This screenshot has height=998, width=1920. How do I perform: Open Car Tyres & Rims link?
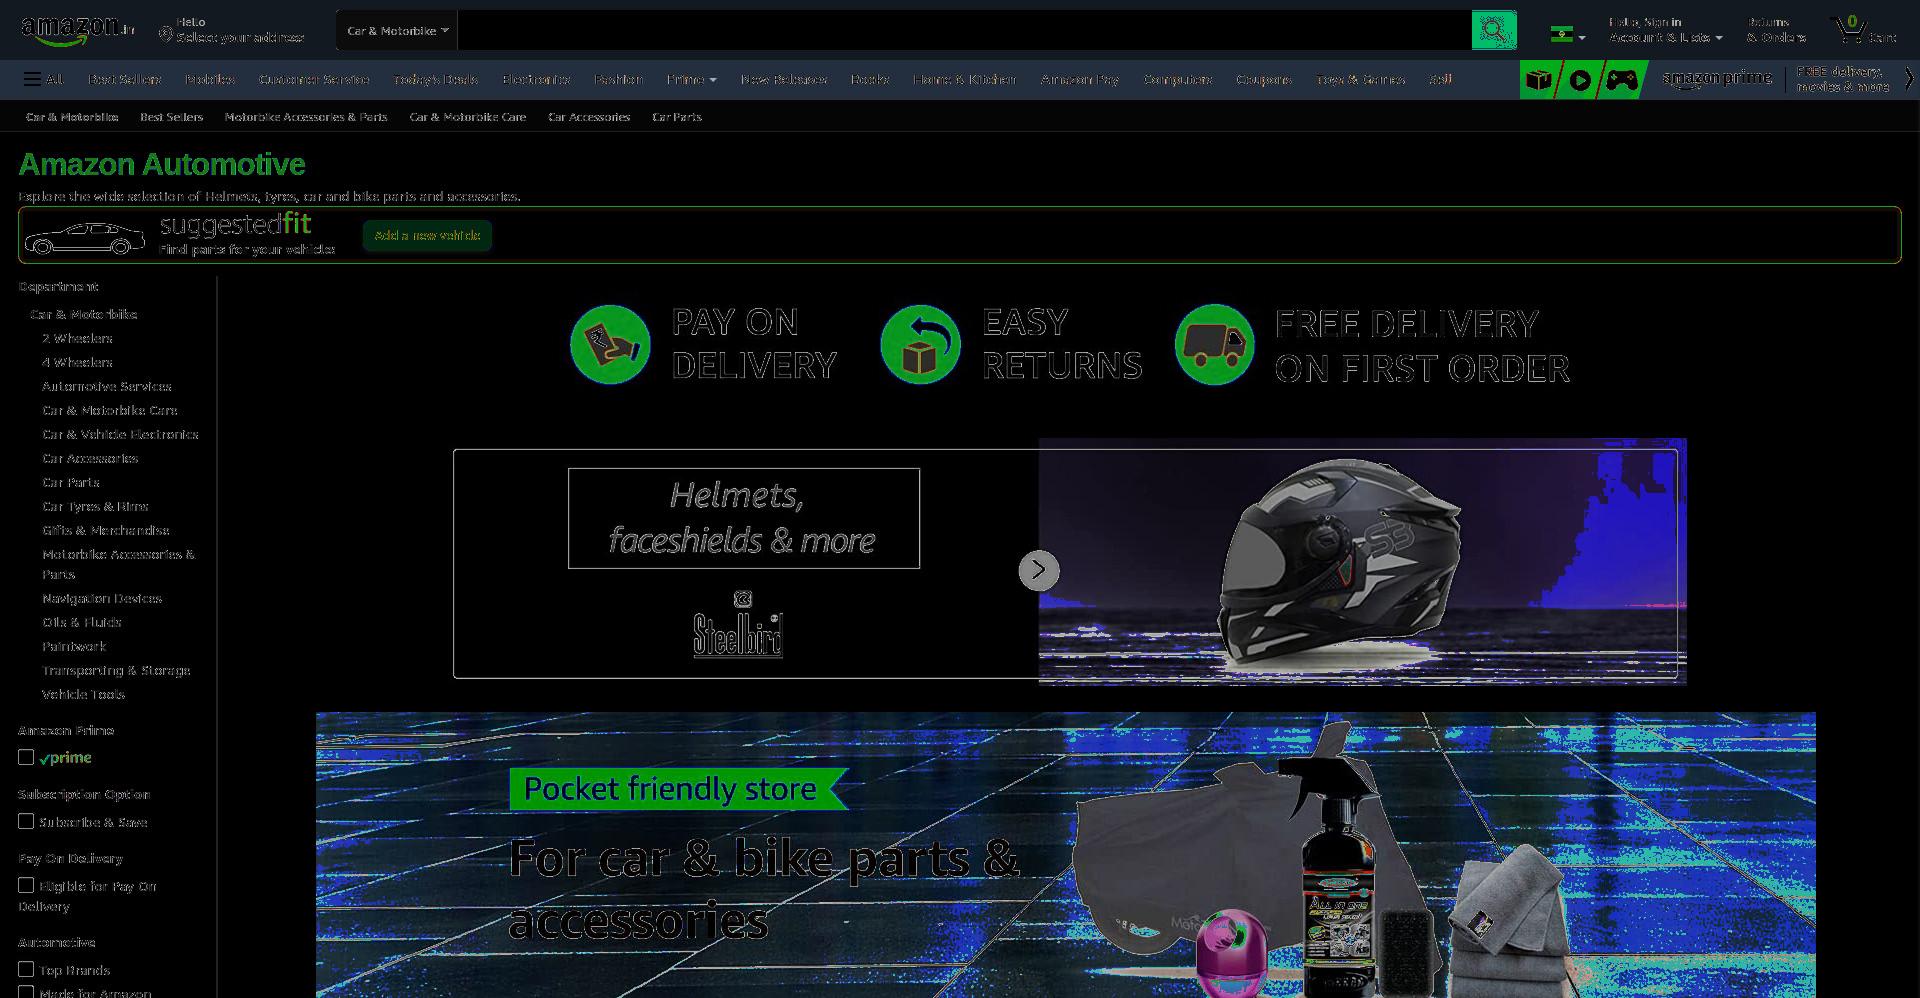pyautogui.click(x=95, y=506)
